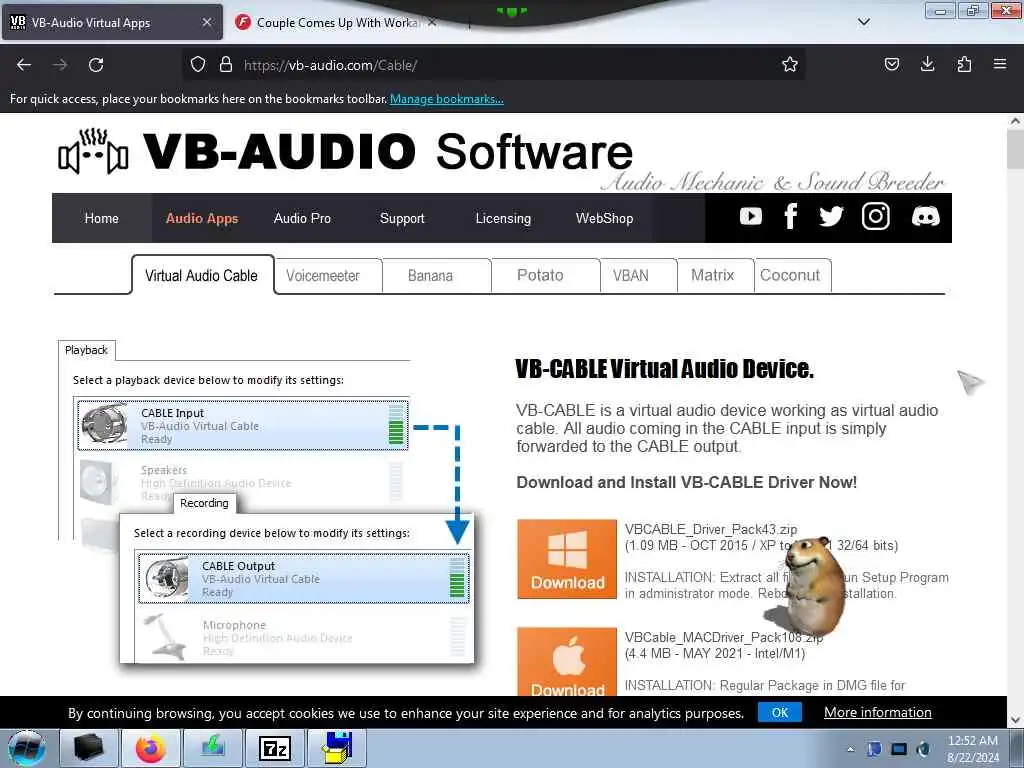Select the Coconut tab

tap(792, 276)
